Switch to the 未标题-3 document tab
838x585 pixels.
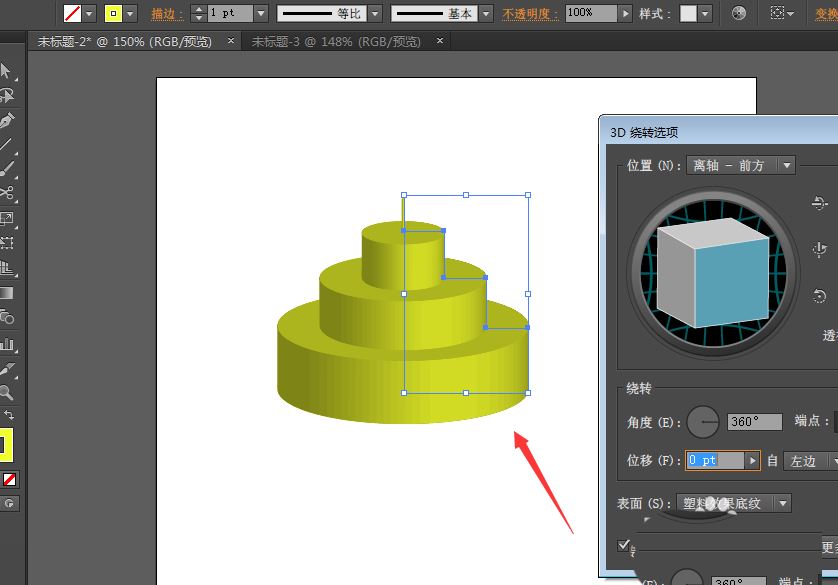(x=336, y=42)
